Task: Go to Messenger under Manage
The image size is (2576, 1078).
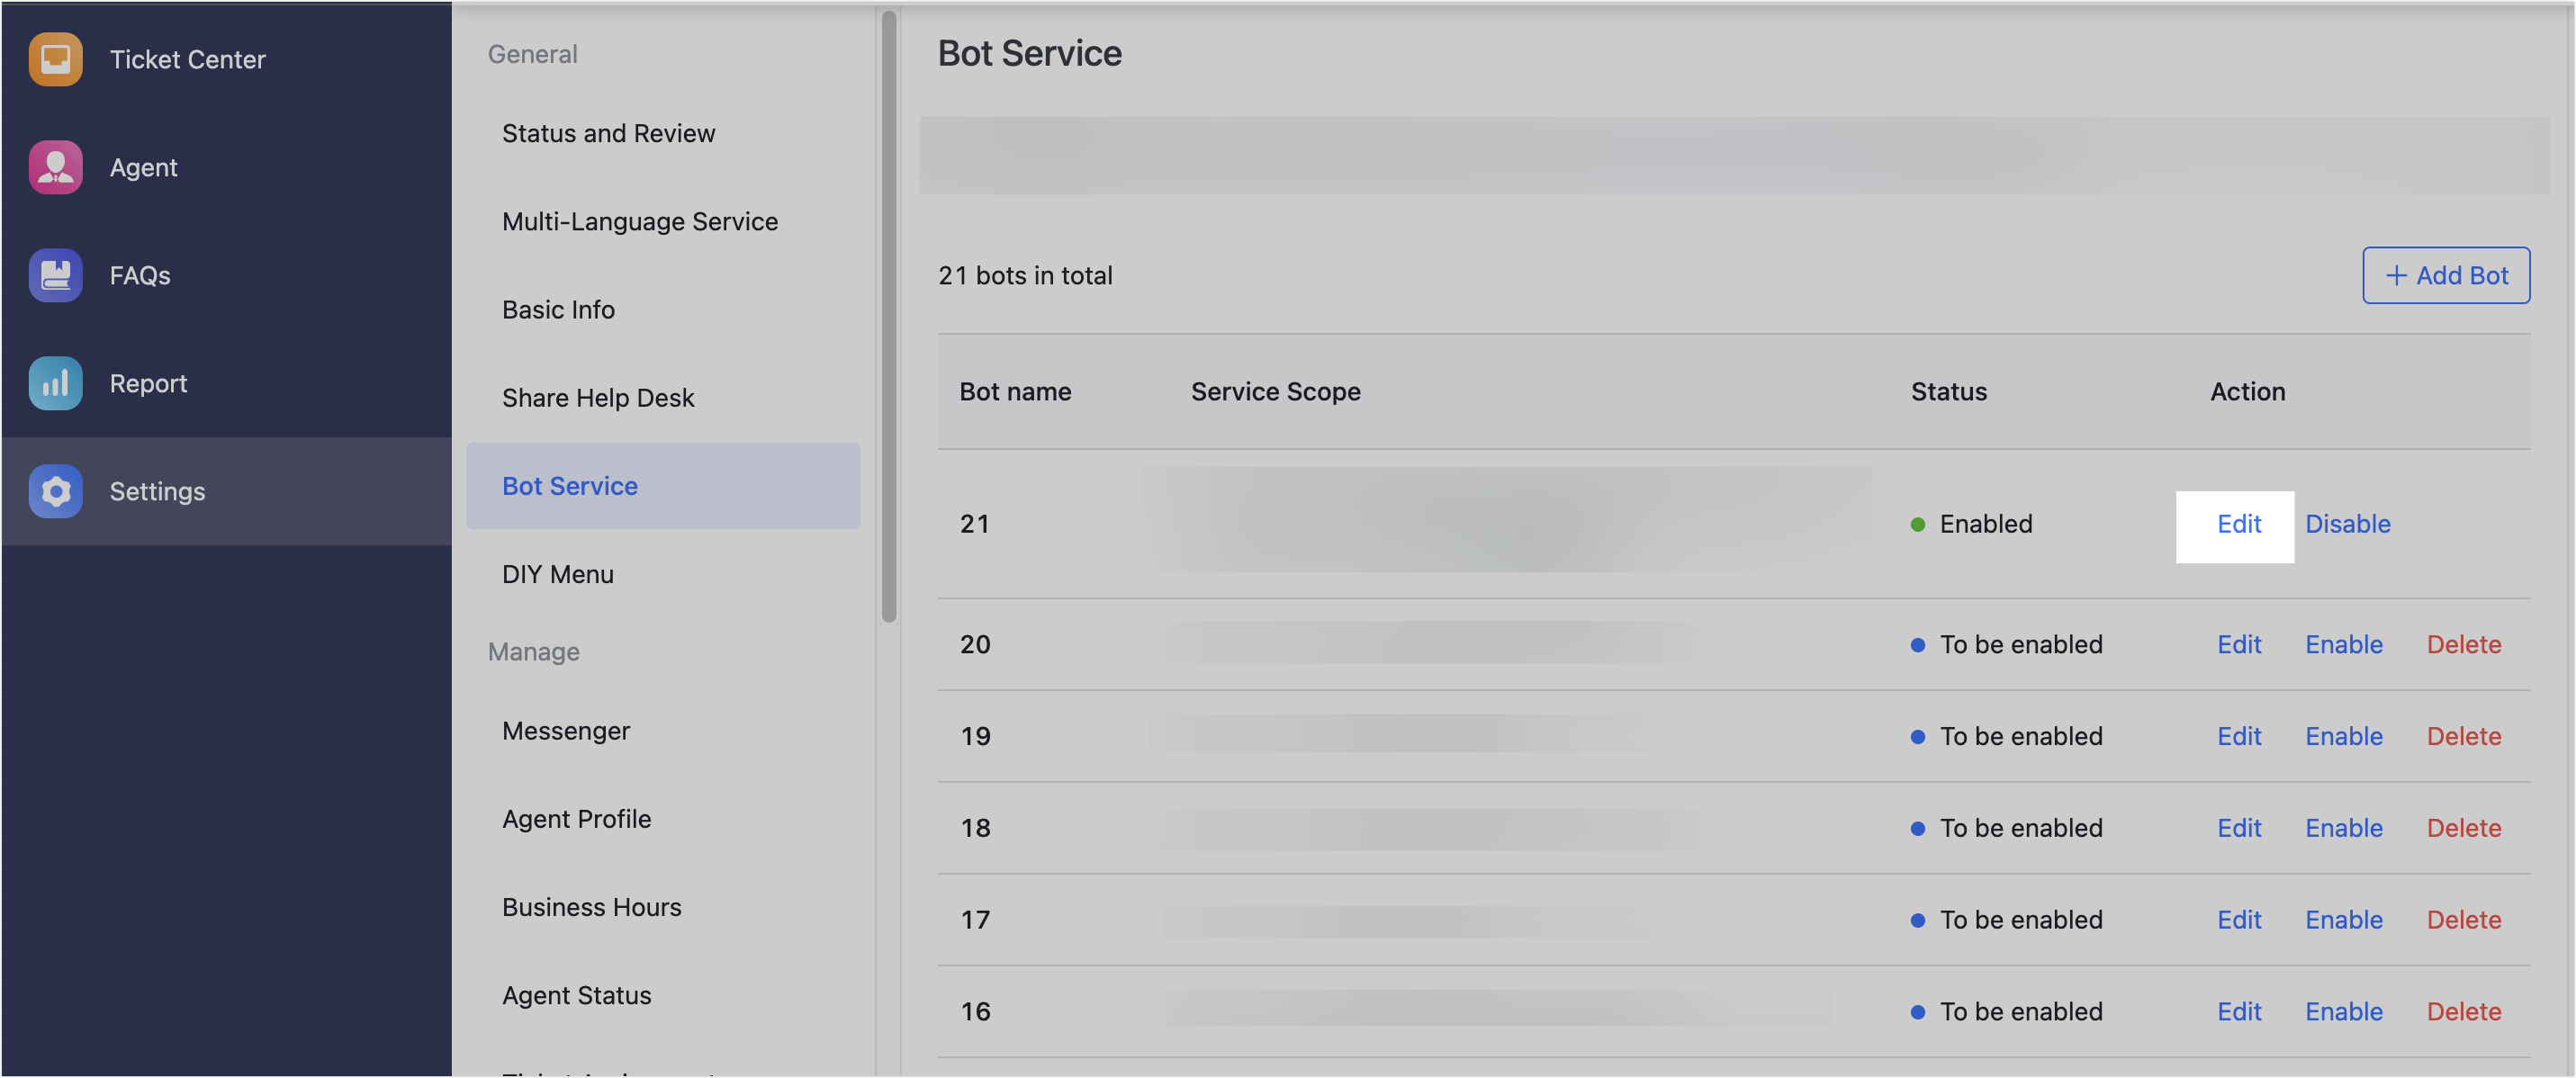Action: [x=566, y=730]
